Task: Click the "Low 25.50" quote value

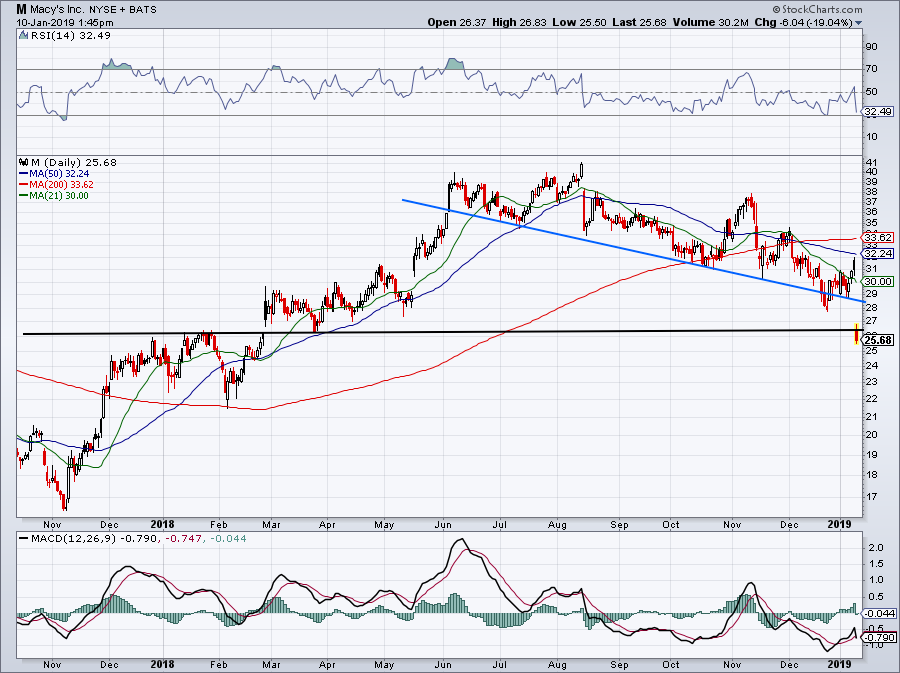Action: (579, 22)
